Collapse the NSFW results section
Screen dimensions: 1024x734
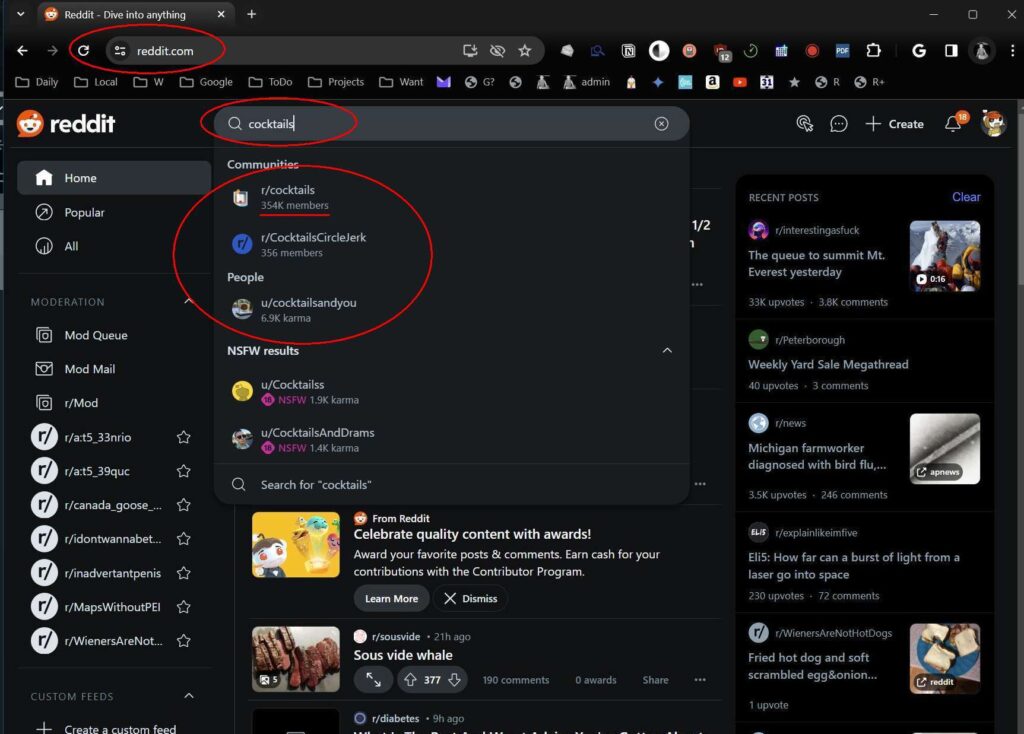coord(667,351)
